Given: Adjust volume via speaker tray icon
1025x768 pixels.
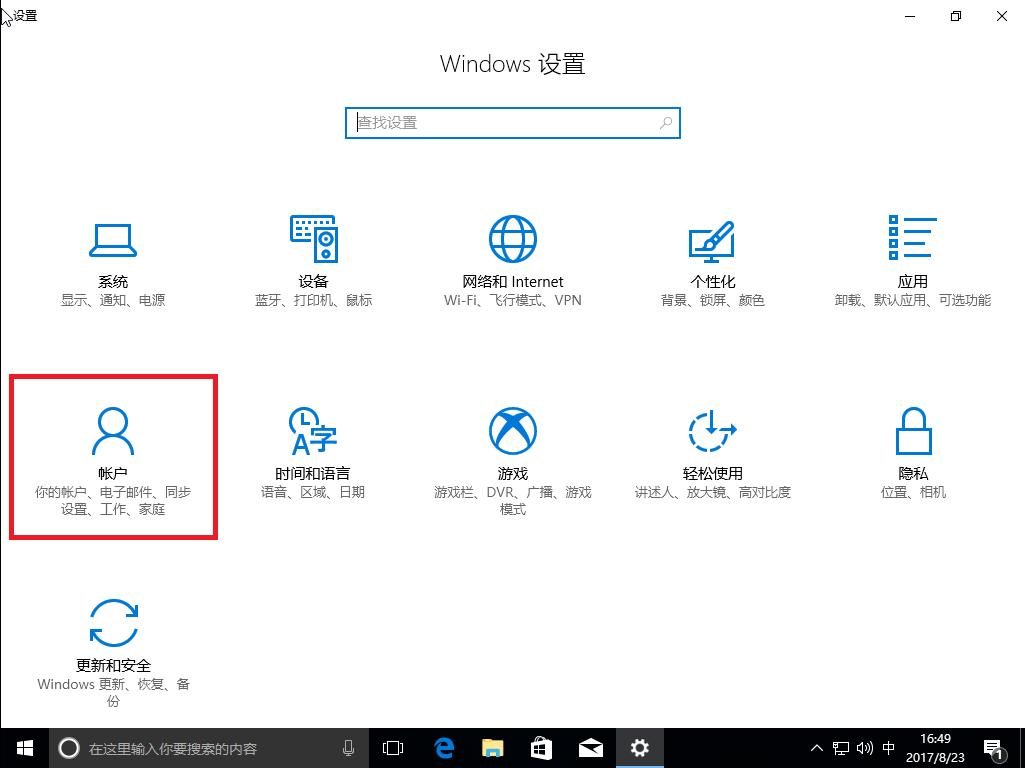Looking at the screenshot, I should [x=864, y=747].
